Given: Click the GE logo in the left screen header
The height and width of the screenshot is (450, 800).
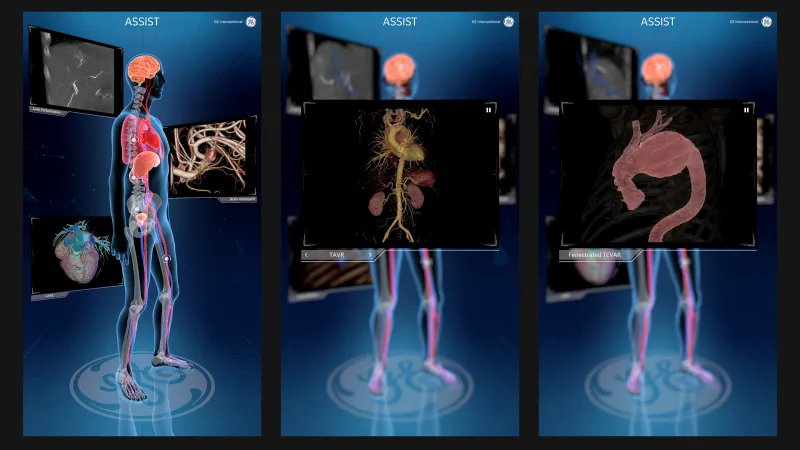Looking at the screenshot, I should (250, 21).
